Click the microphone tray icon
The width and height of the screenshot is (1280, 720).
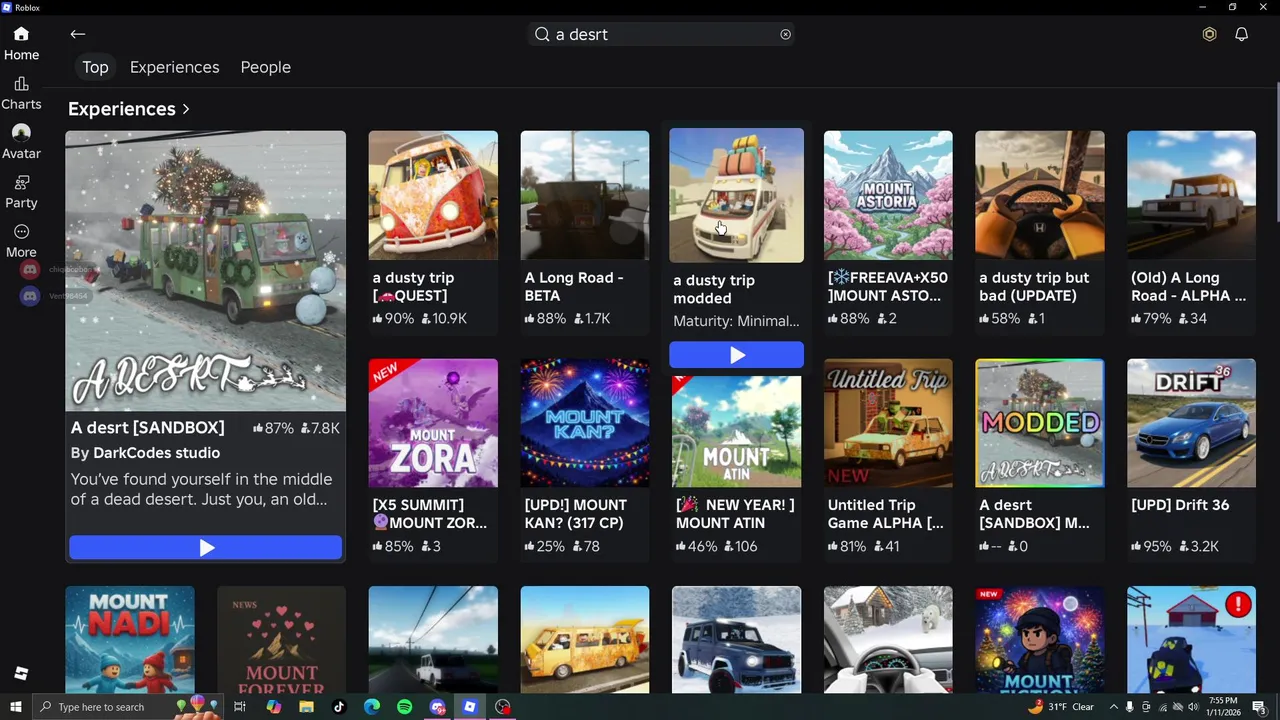[1129, 707]
